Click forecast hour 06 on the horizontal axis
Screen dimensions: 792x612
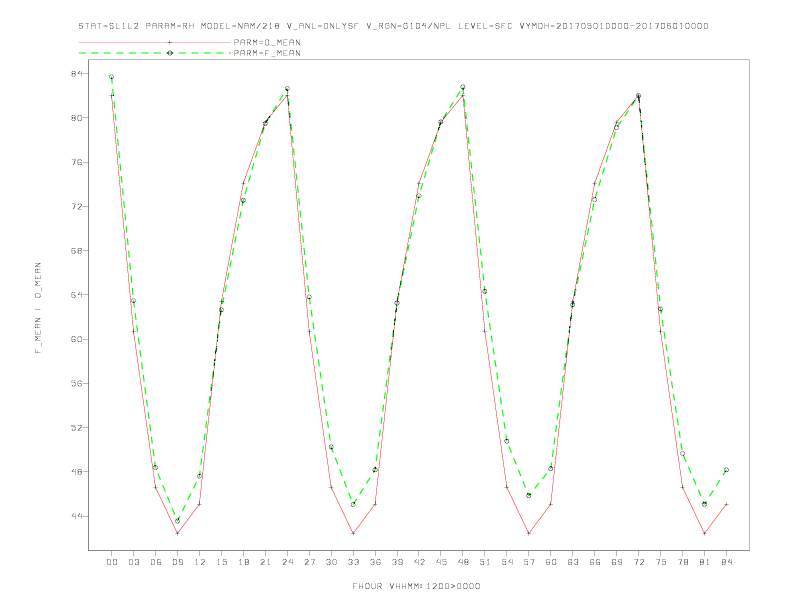click(x=156, y=562)
